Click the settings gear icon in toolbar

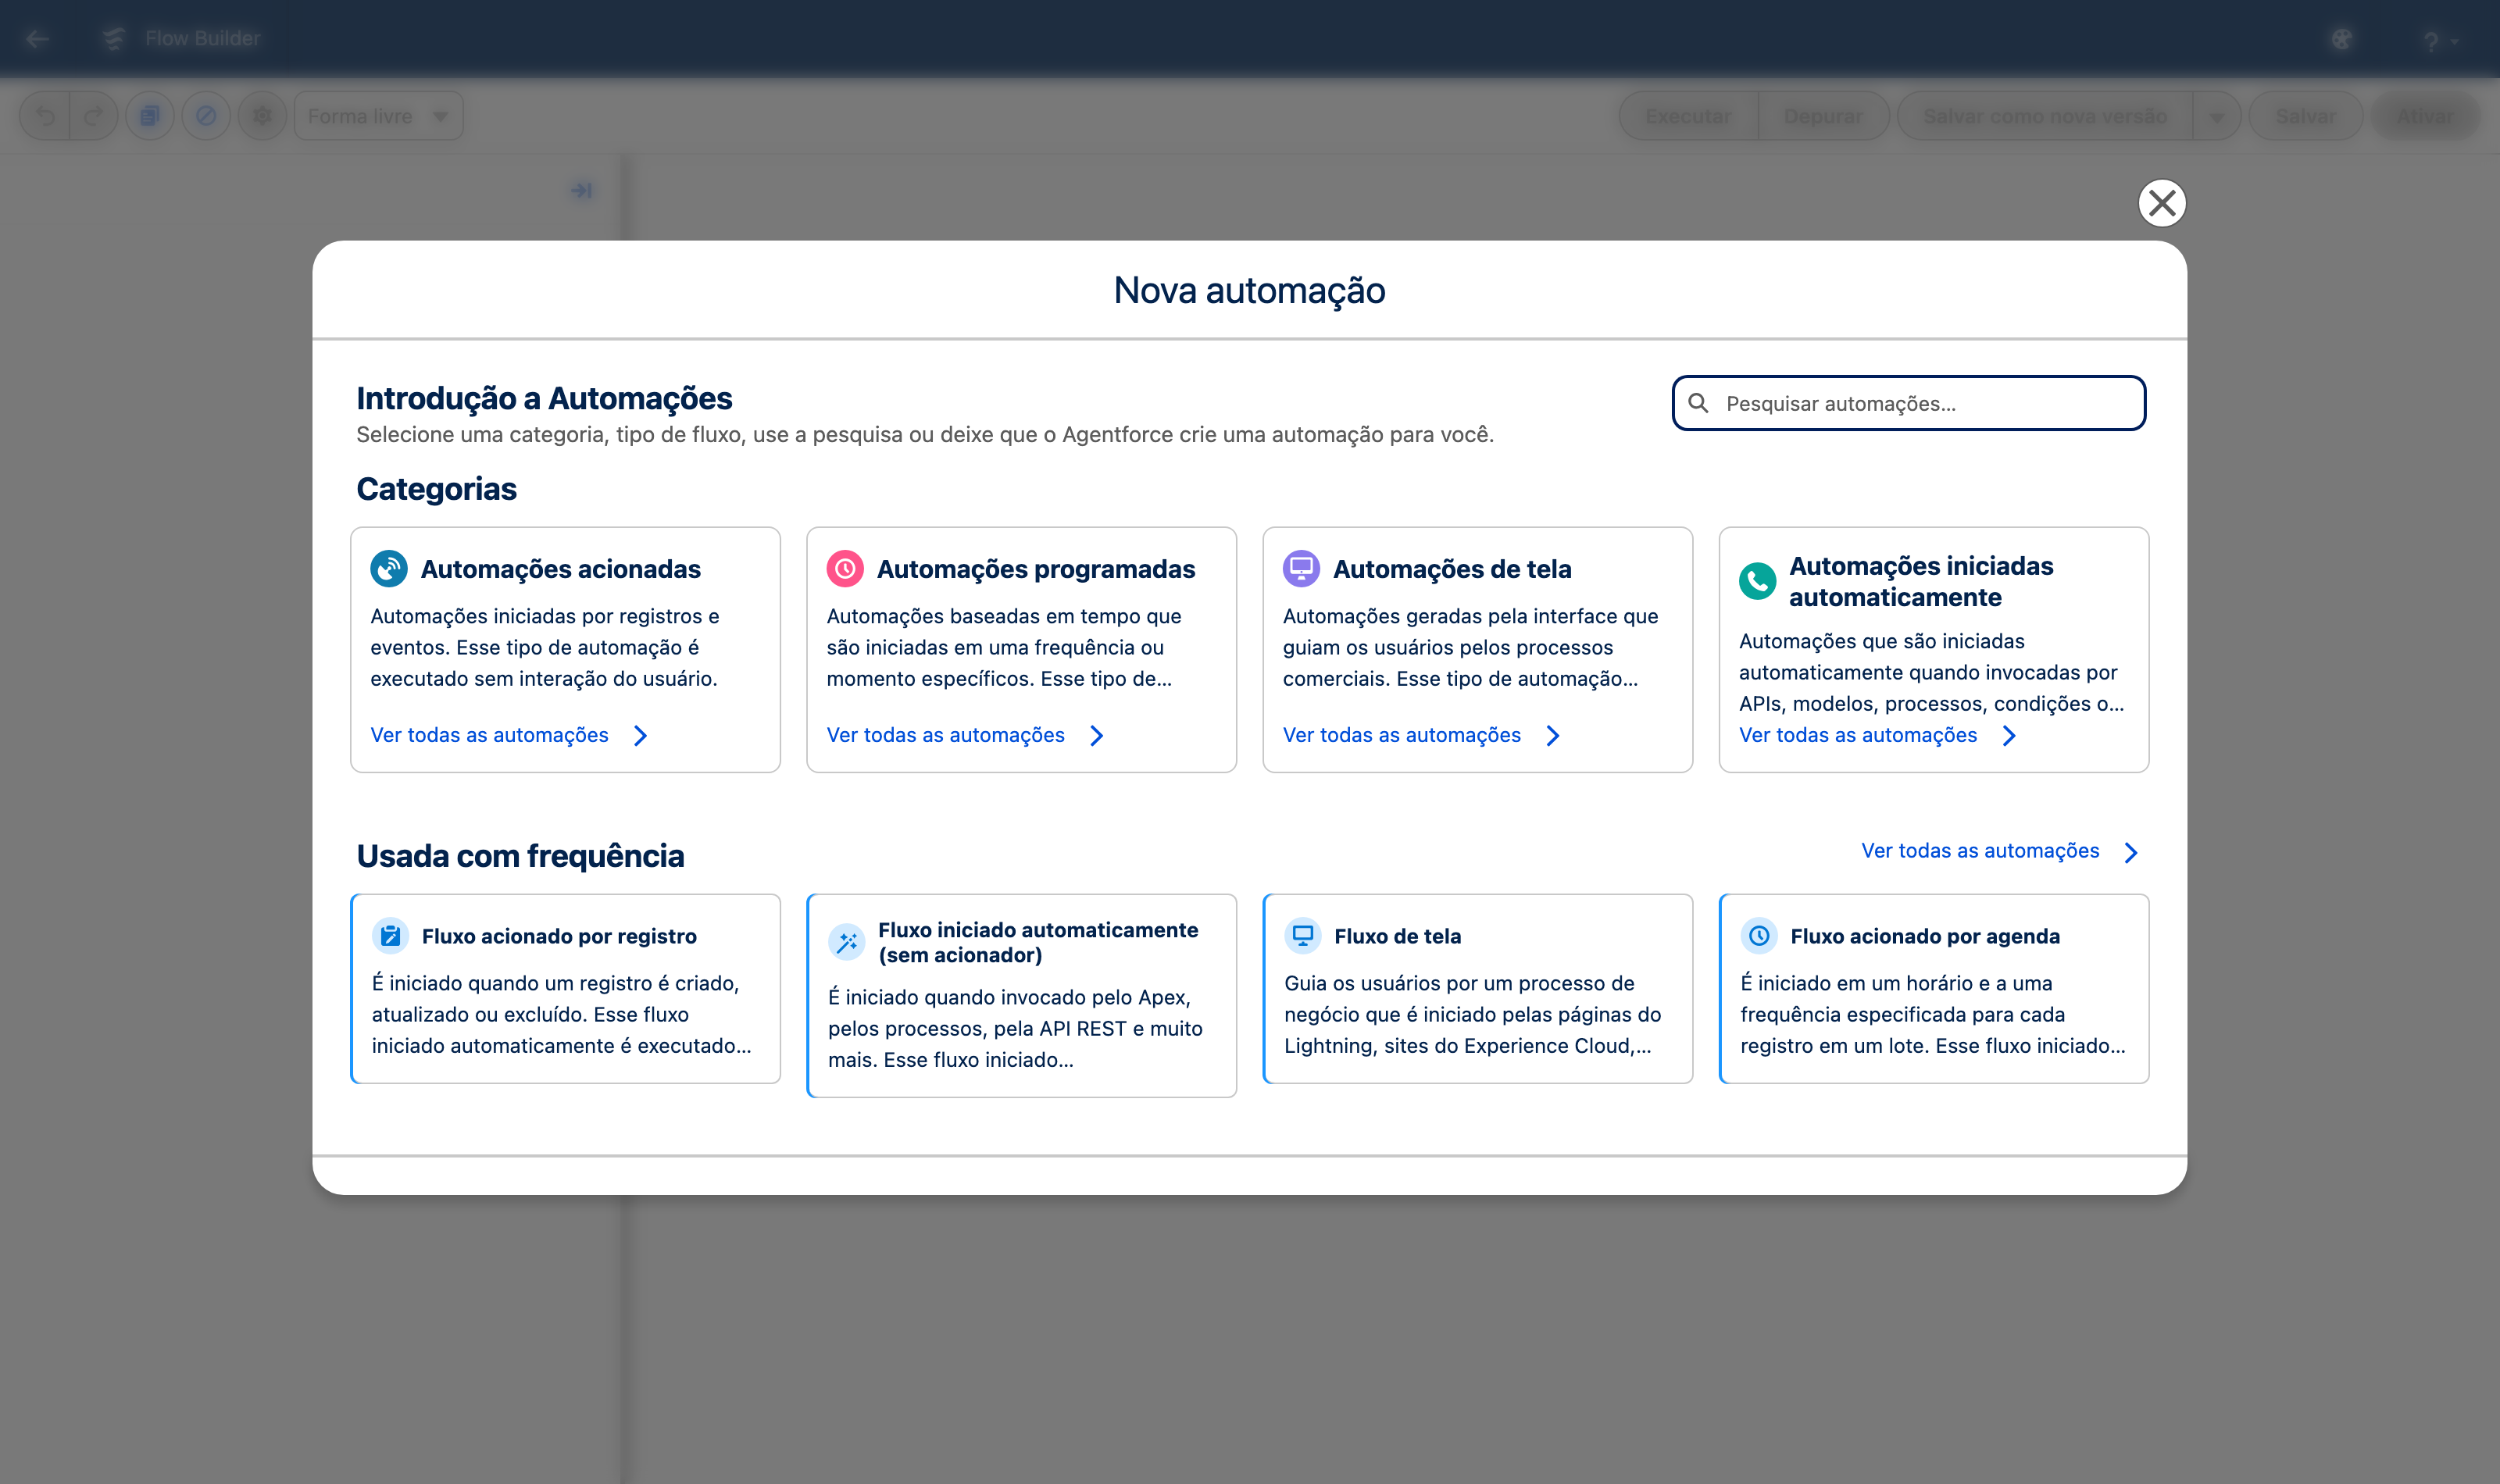pyautogui.click(x=262, y=116)
